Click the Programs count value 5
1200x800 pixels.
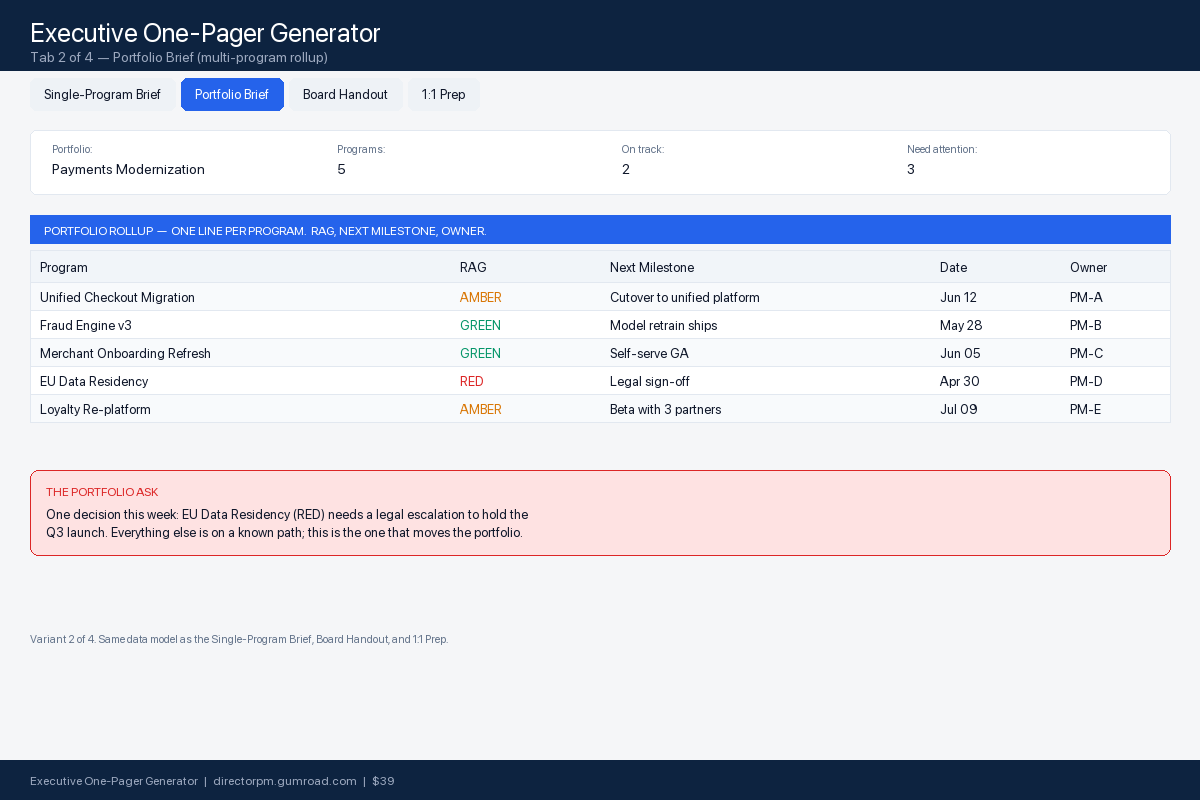[341, 170]
